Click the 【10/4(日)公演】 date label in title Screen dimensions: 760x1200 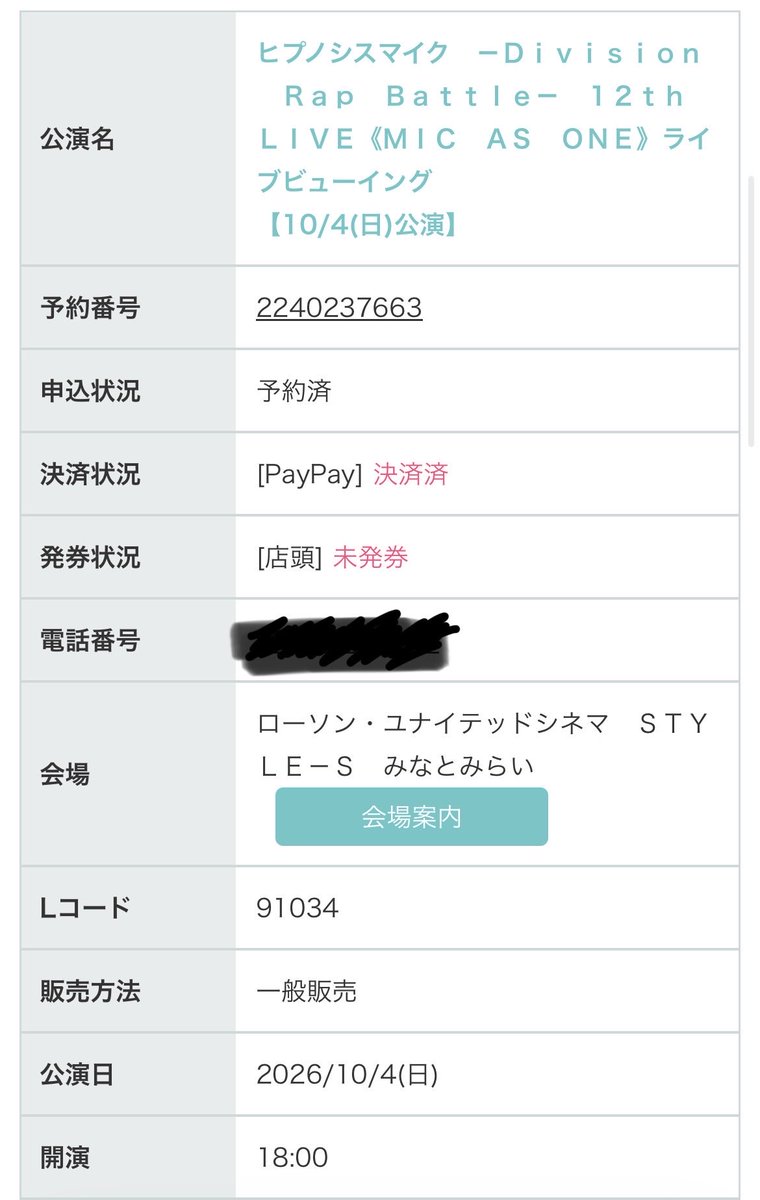pyautogui.click(x=359, y=225)
